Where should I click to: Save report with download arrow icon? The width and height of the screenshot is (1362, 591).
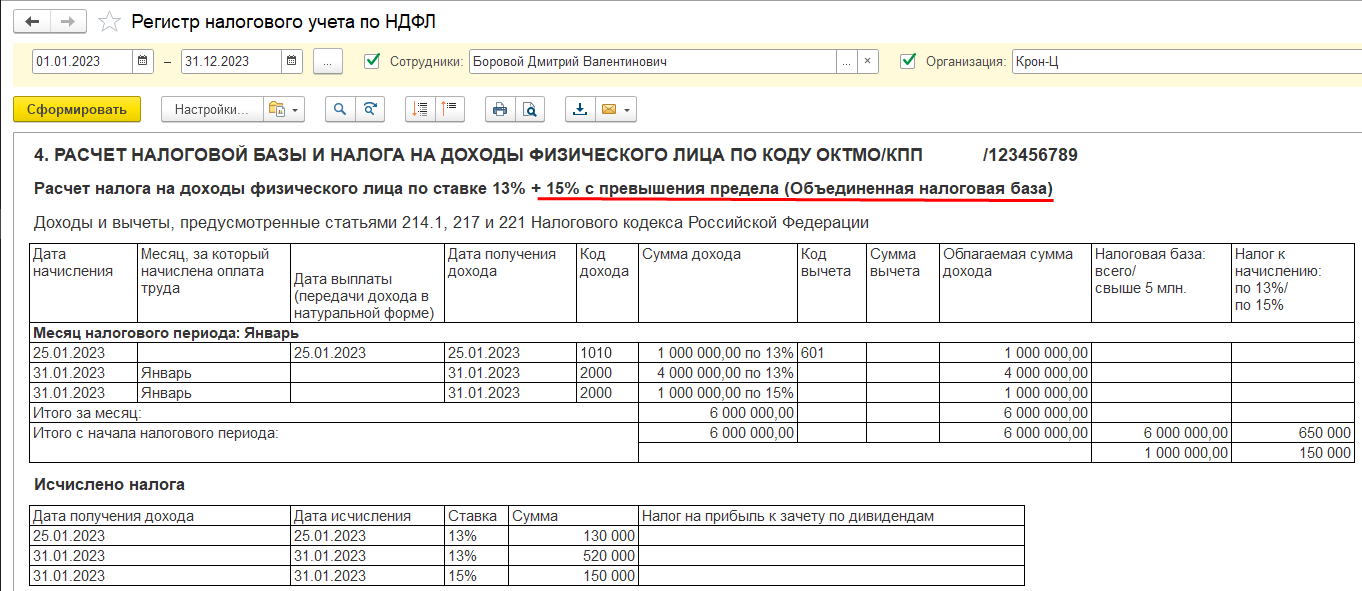(580, 110)
